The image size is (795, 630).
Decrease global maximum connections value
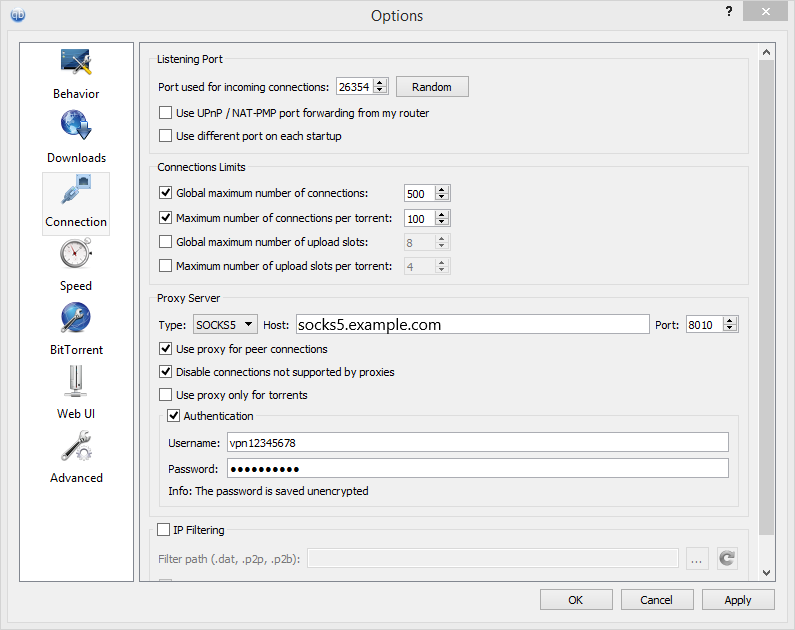pos(442,197)
